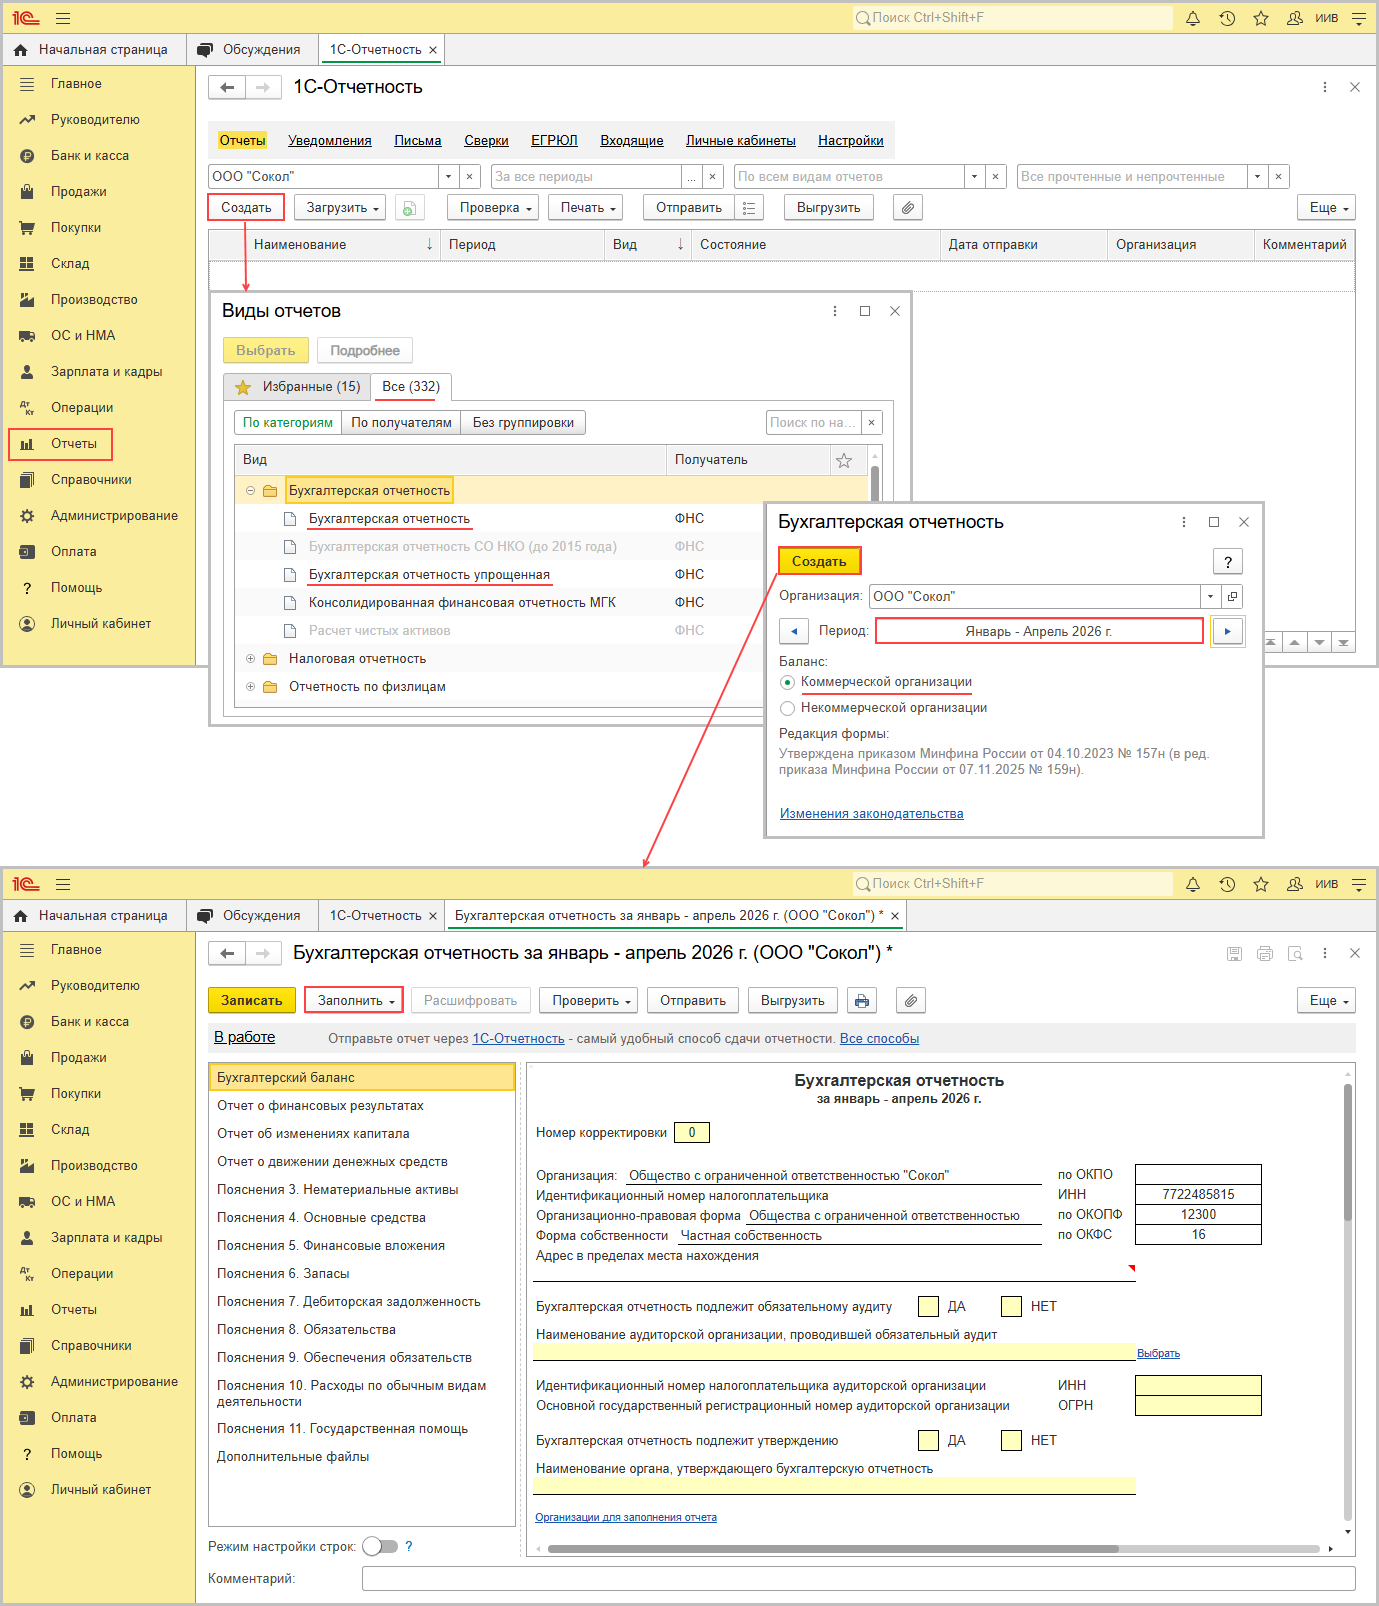This screenshot has width=1379, height=1606.
Task: Open Банк и касса in the list window sidebar
Action: point(90,156)
